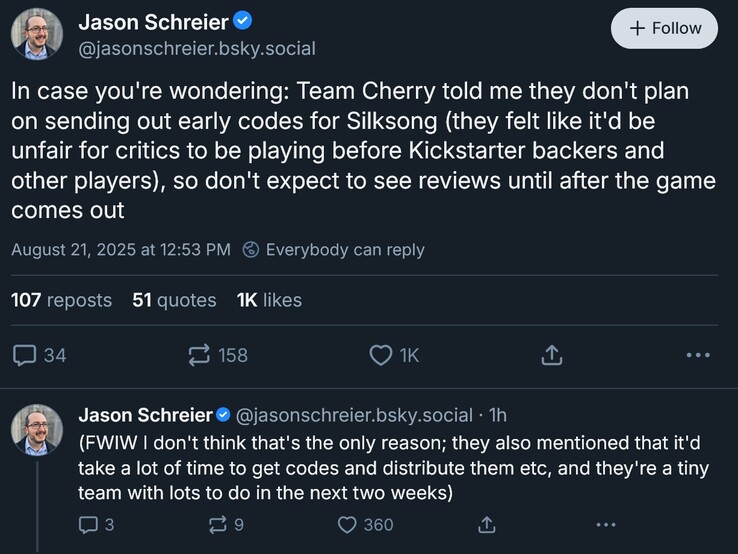This screenshot has width=738, height=554.
Task: Open more options on the main post
Action: tap(698, 355)
